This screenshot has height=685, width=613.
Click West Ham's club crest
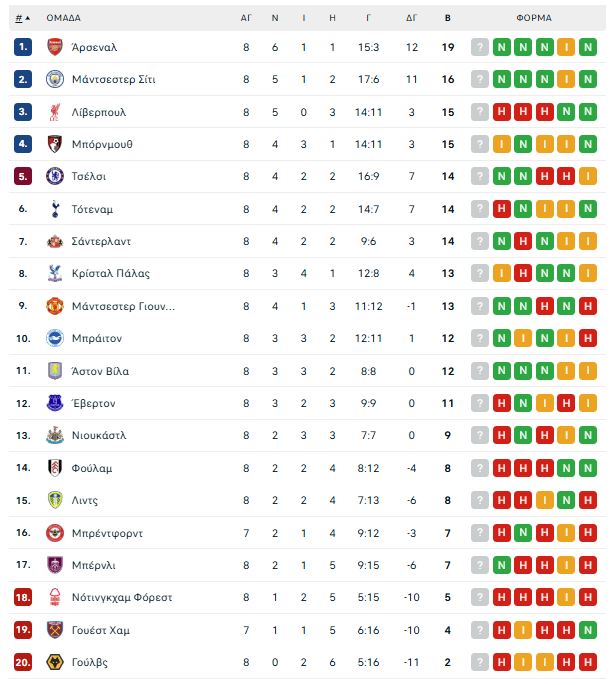pyautogui.click(x=55, y=630)
